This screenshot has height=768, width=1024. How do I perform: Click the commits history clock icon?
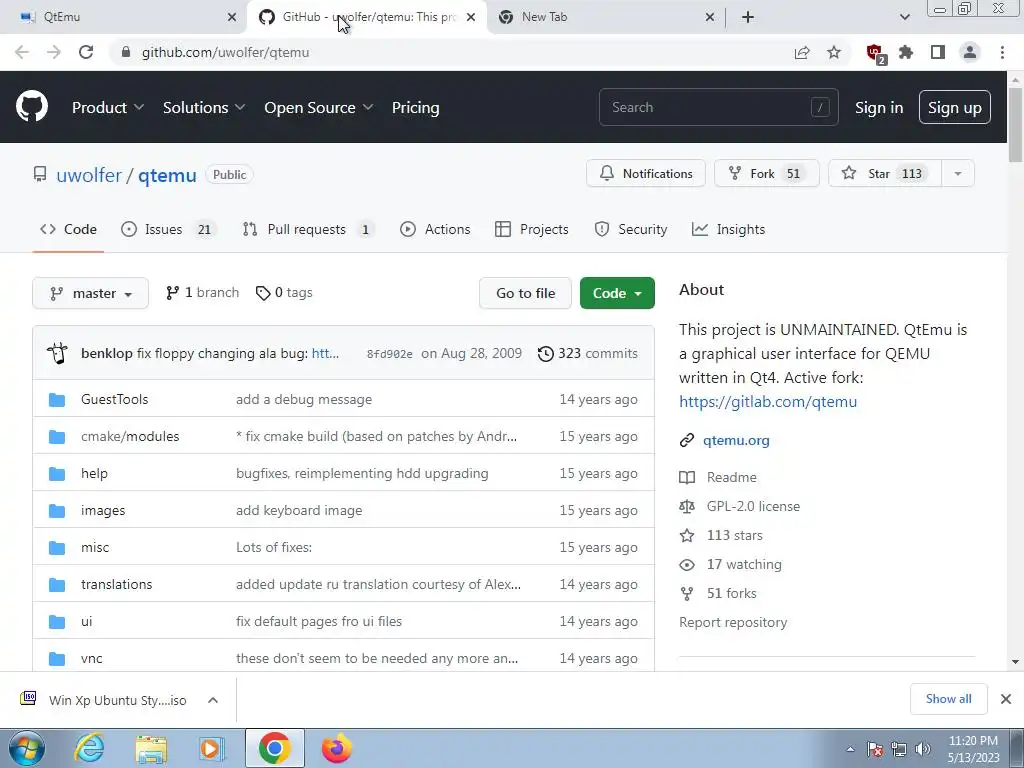click(x=545, y=353)
